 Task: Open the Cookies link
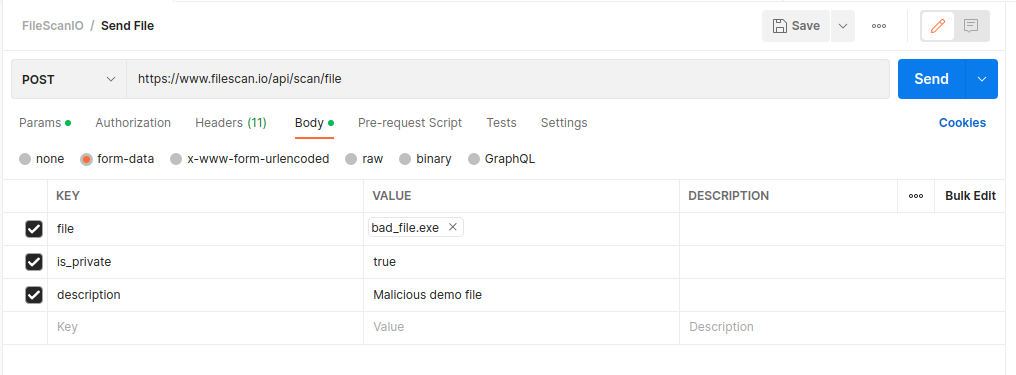pos(962,122)
